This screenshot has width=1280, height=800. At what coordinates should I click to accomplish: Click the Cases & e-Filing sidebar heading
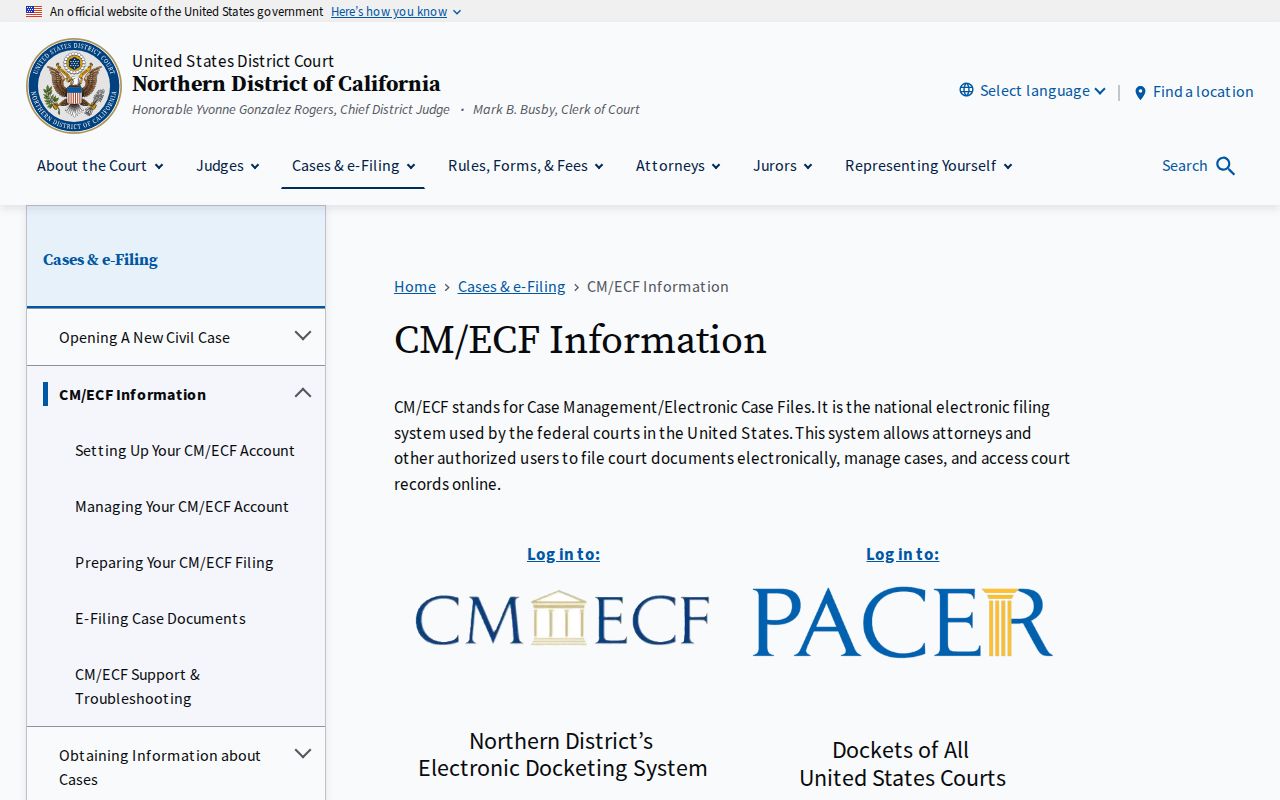coord(100,260)
